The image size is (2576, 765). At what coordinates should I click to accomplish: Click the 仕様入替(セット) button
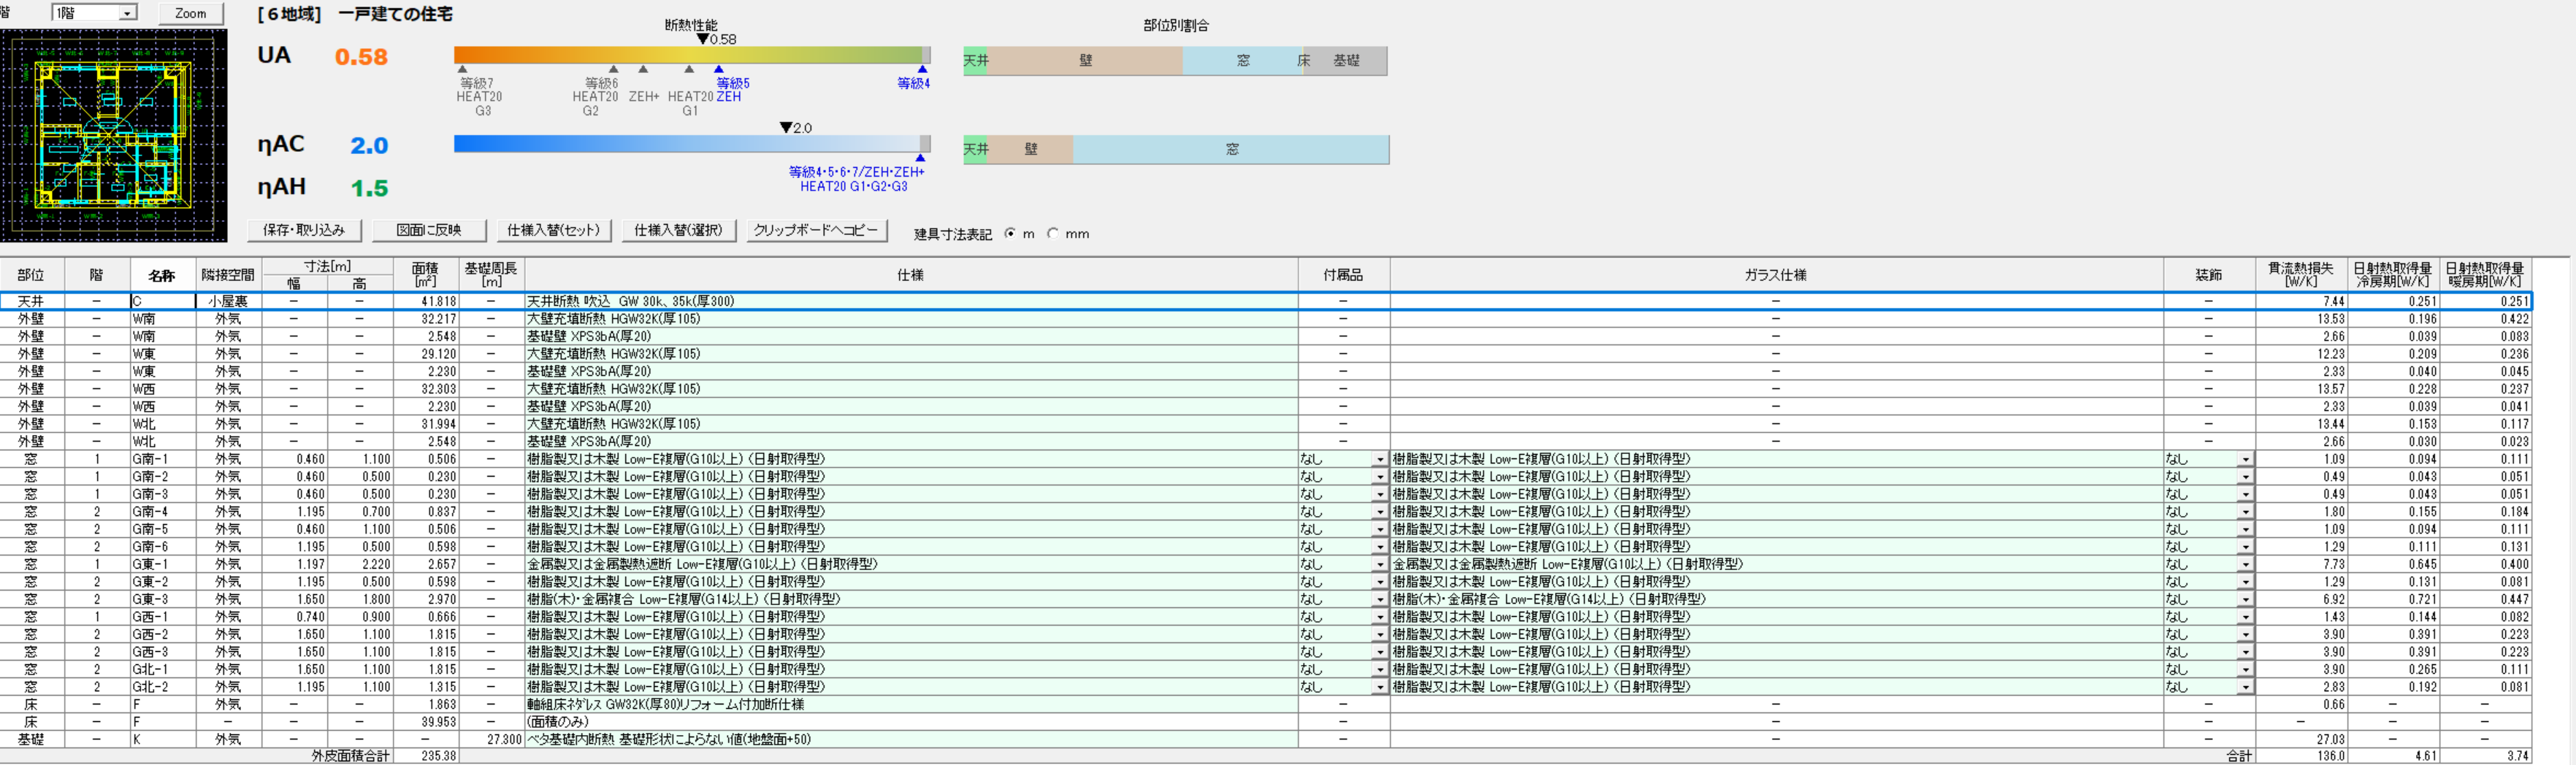pos(554,230)
